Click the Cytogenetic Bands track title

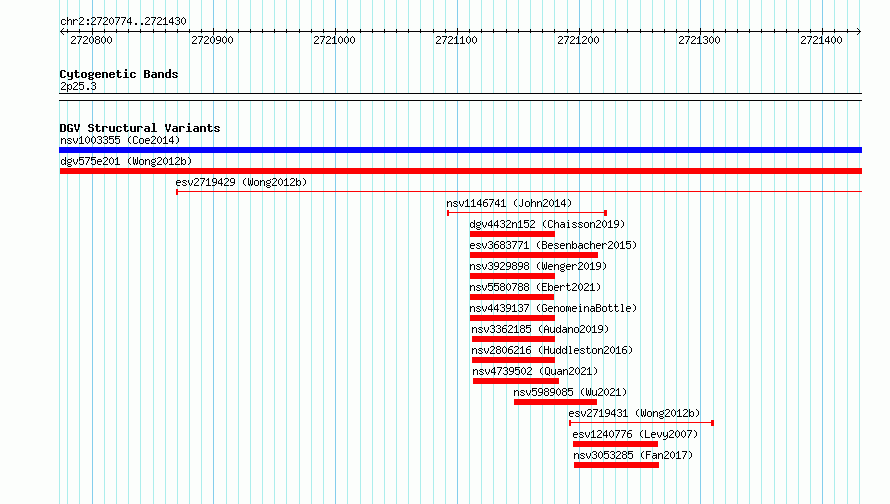point(119,74)
